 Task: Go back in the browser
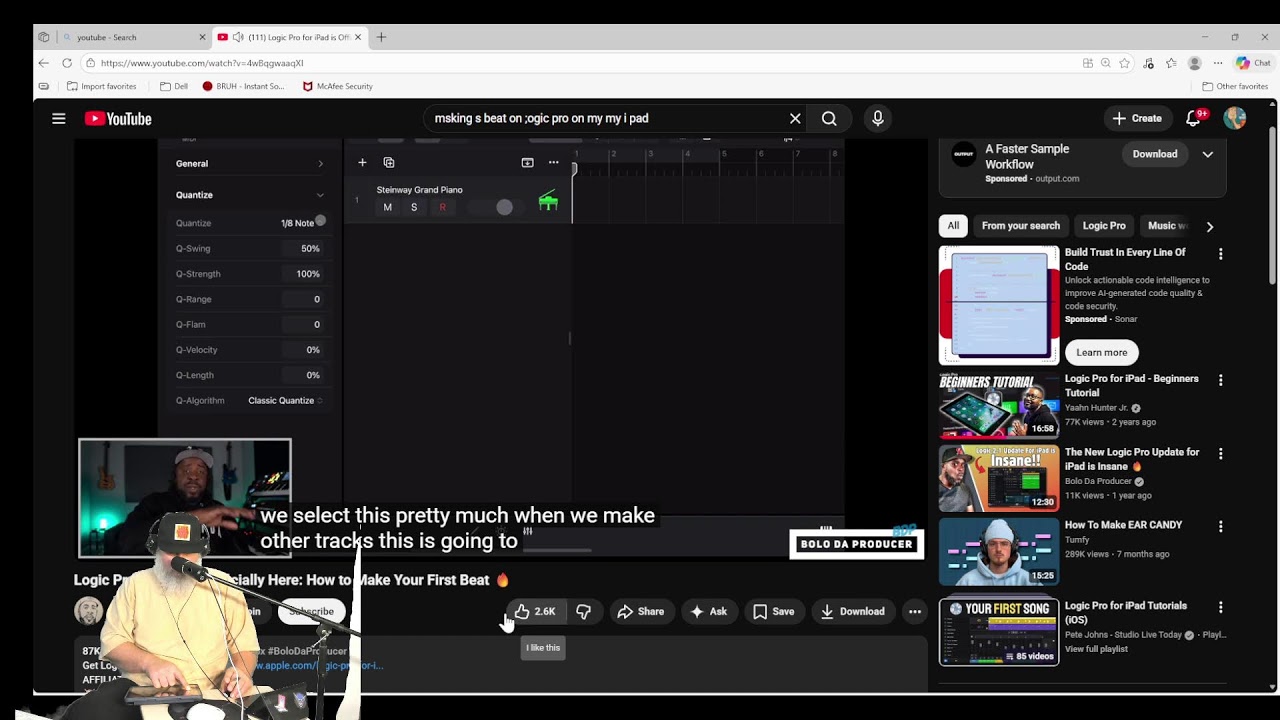point(44,63)
